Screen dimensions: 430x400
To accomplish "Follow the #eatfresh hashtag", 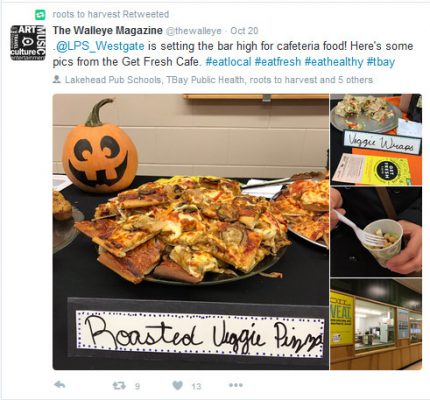I will (278, 62).
